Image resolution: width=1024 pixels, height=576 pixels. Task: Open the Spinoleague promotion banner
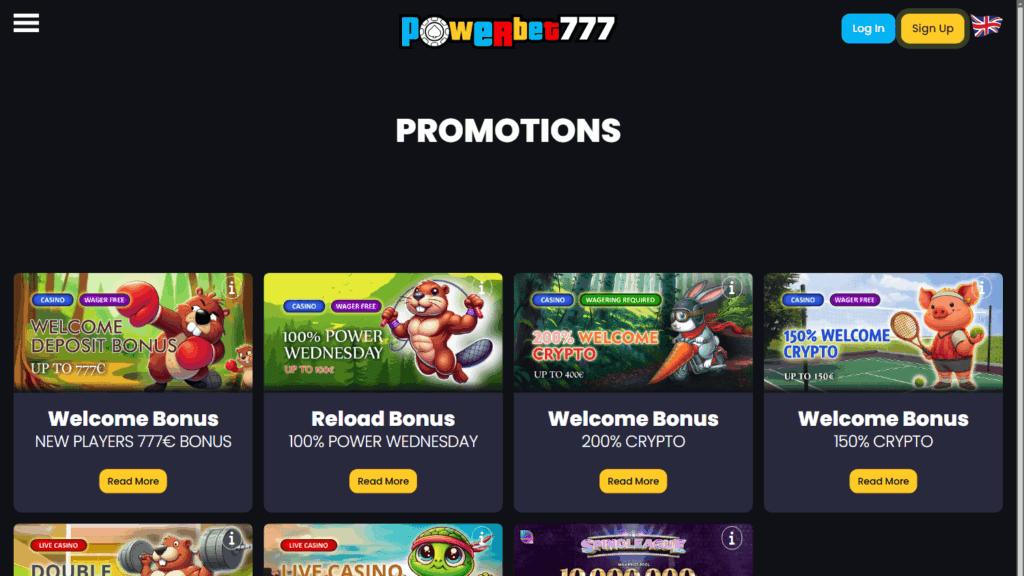pos(633,550)
